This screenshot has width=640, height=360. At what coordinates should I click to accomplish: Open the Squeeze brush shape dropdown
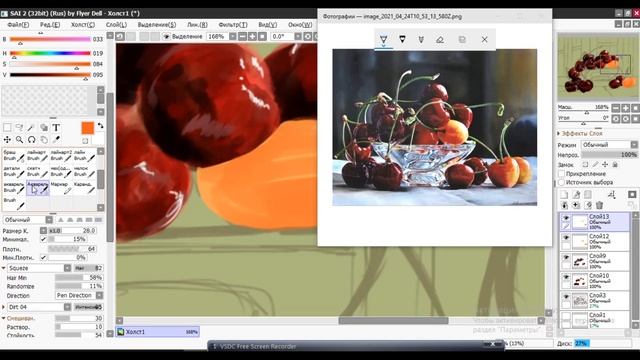(39, 268)
